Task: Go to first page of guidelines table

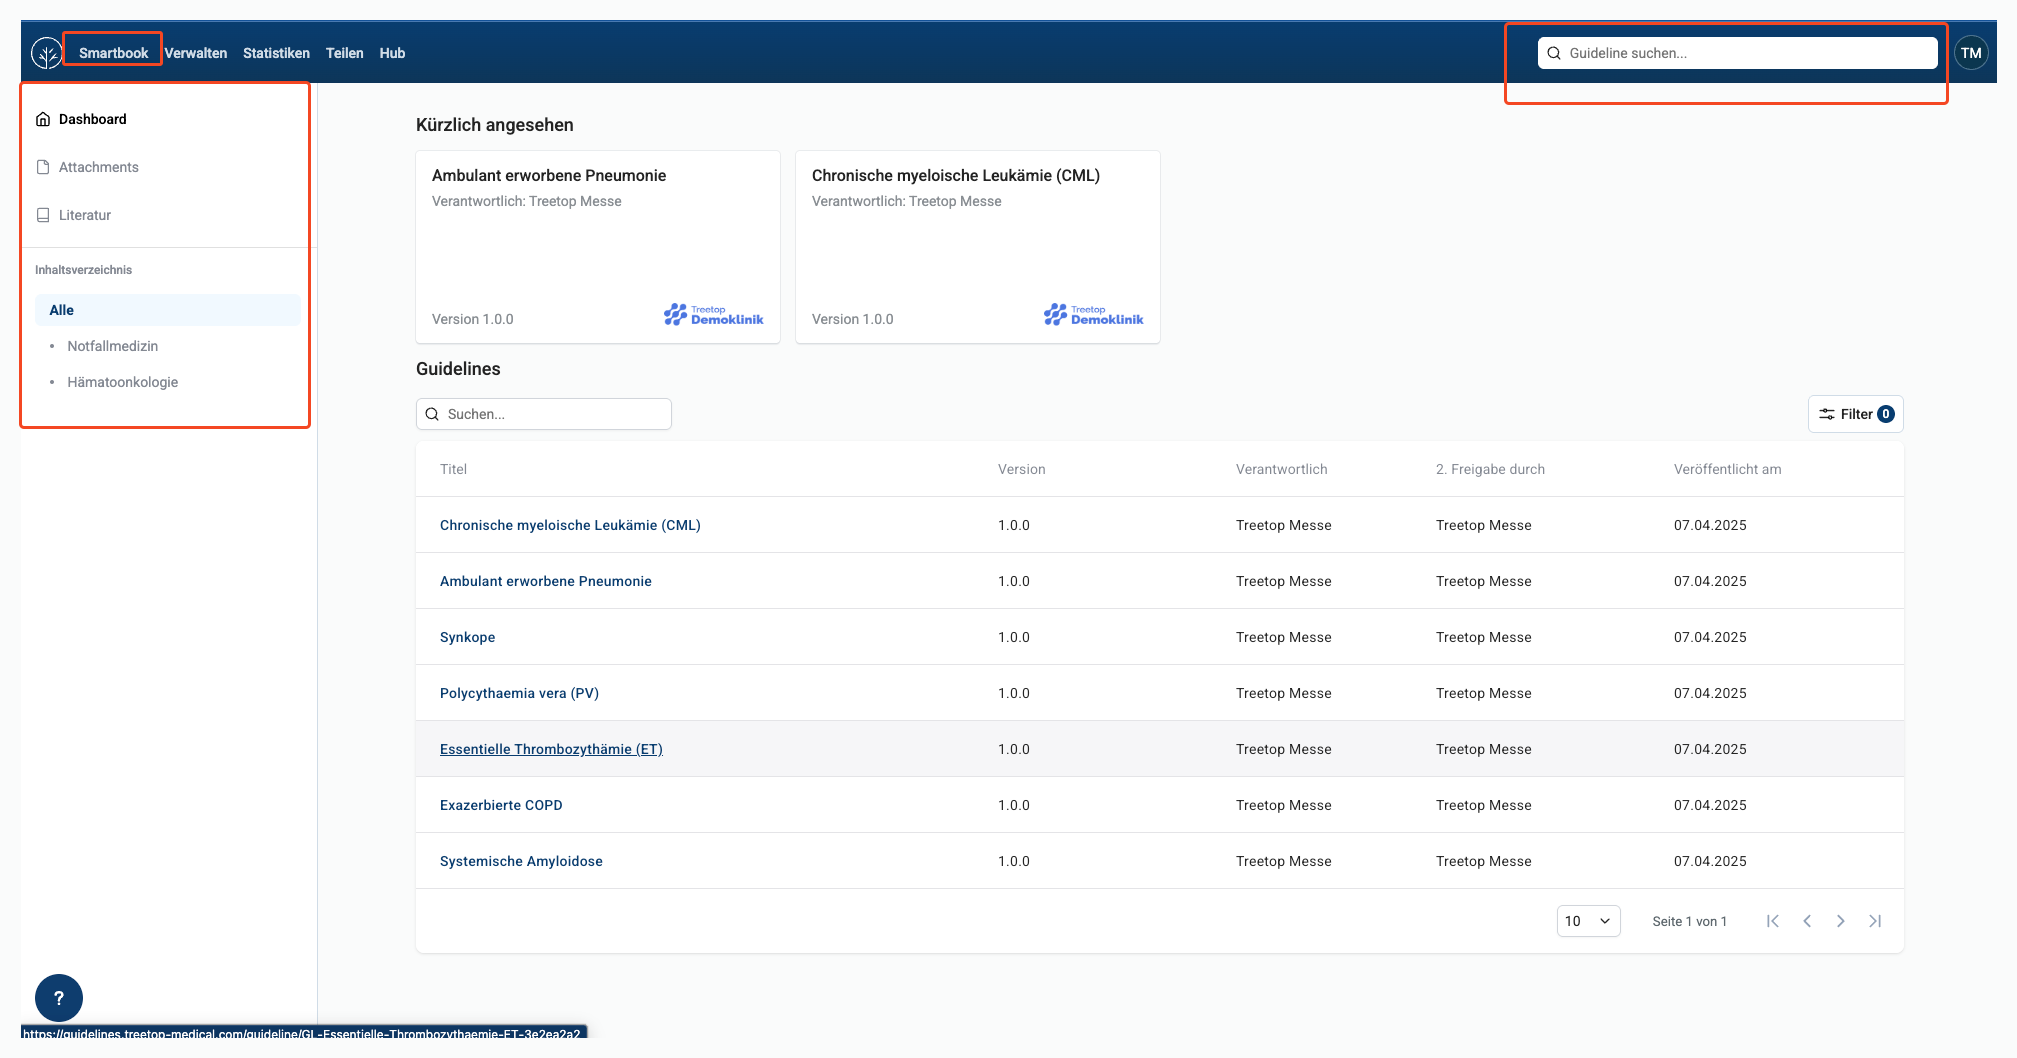Action: [1773, 921]
